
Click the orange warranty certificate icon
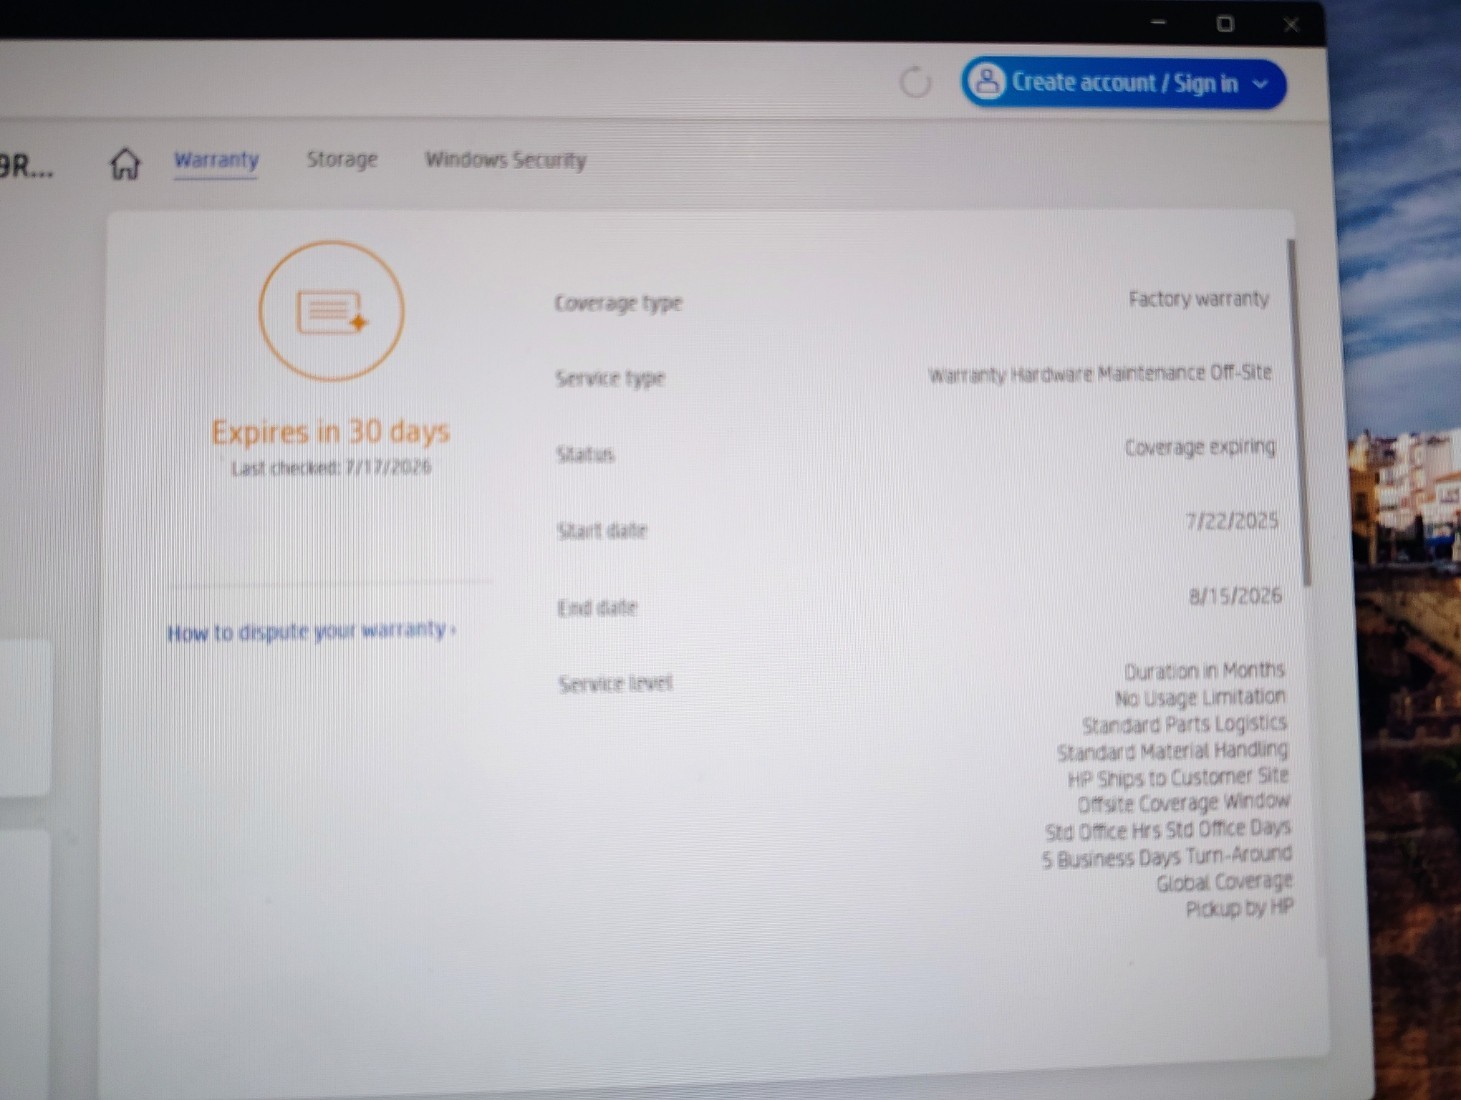tap(332, 311)
